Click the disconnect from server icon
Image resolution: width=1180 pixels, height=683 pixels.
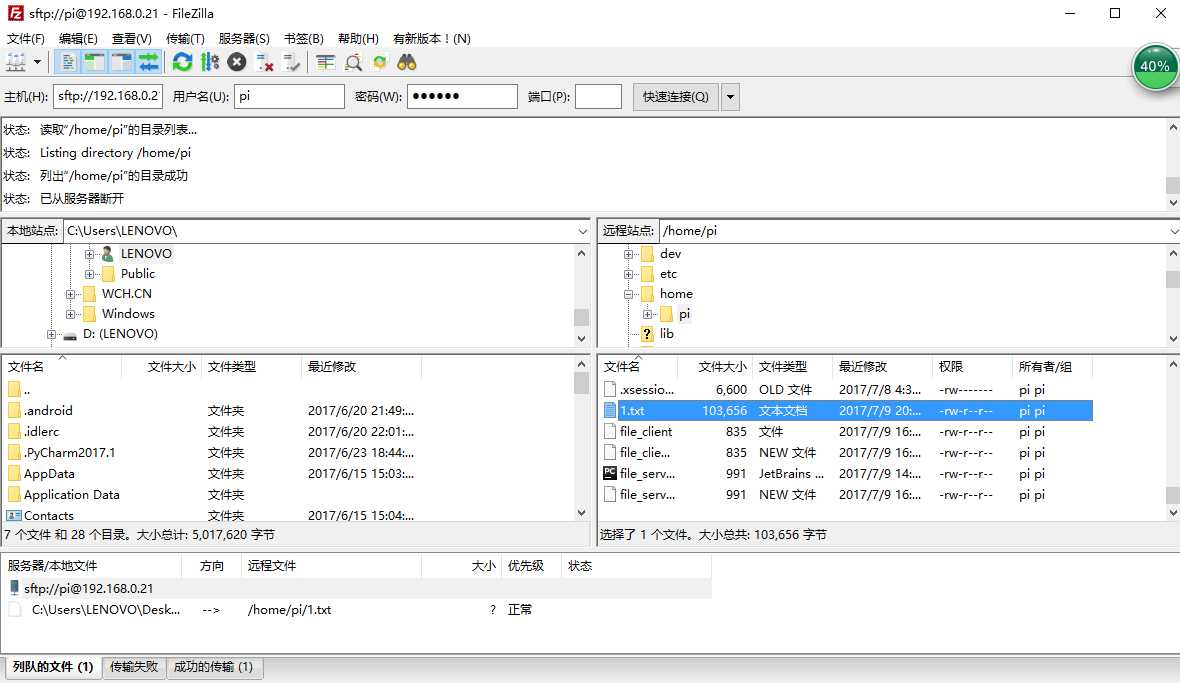click(x=264, y=62)
